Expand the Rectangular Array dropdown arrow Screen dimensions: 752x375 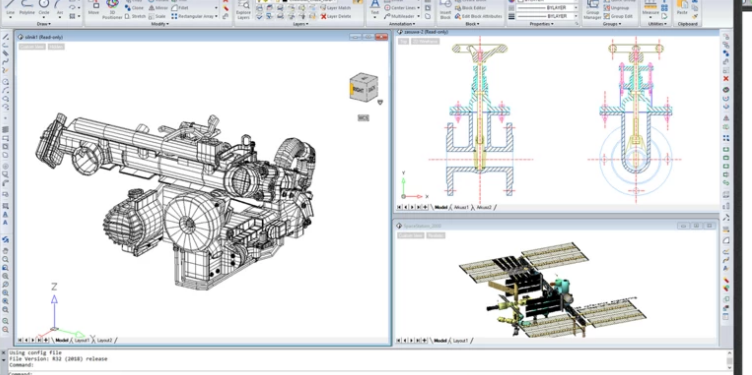(216, 16)
